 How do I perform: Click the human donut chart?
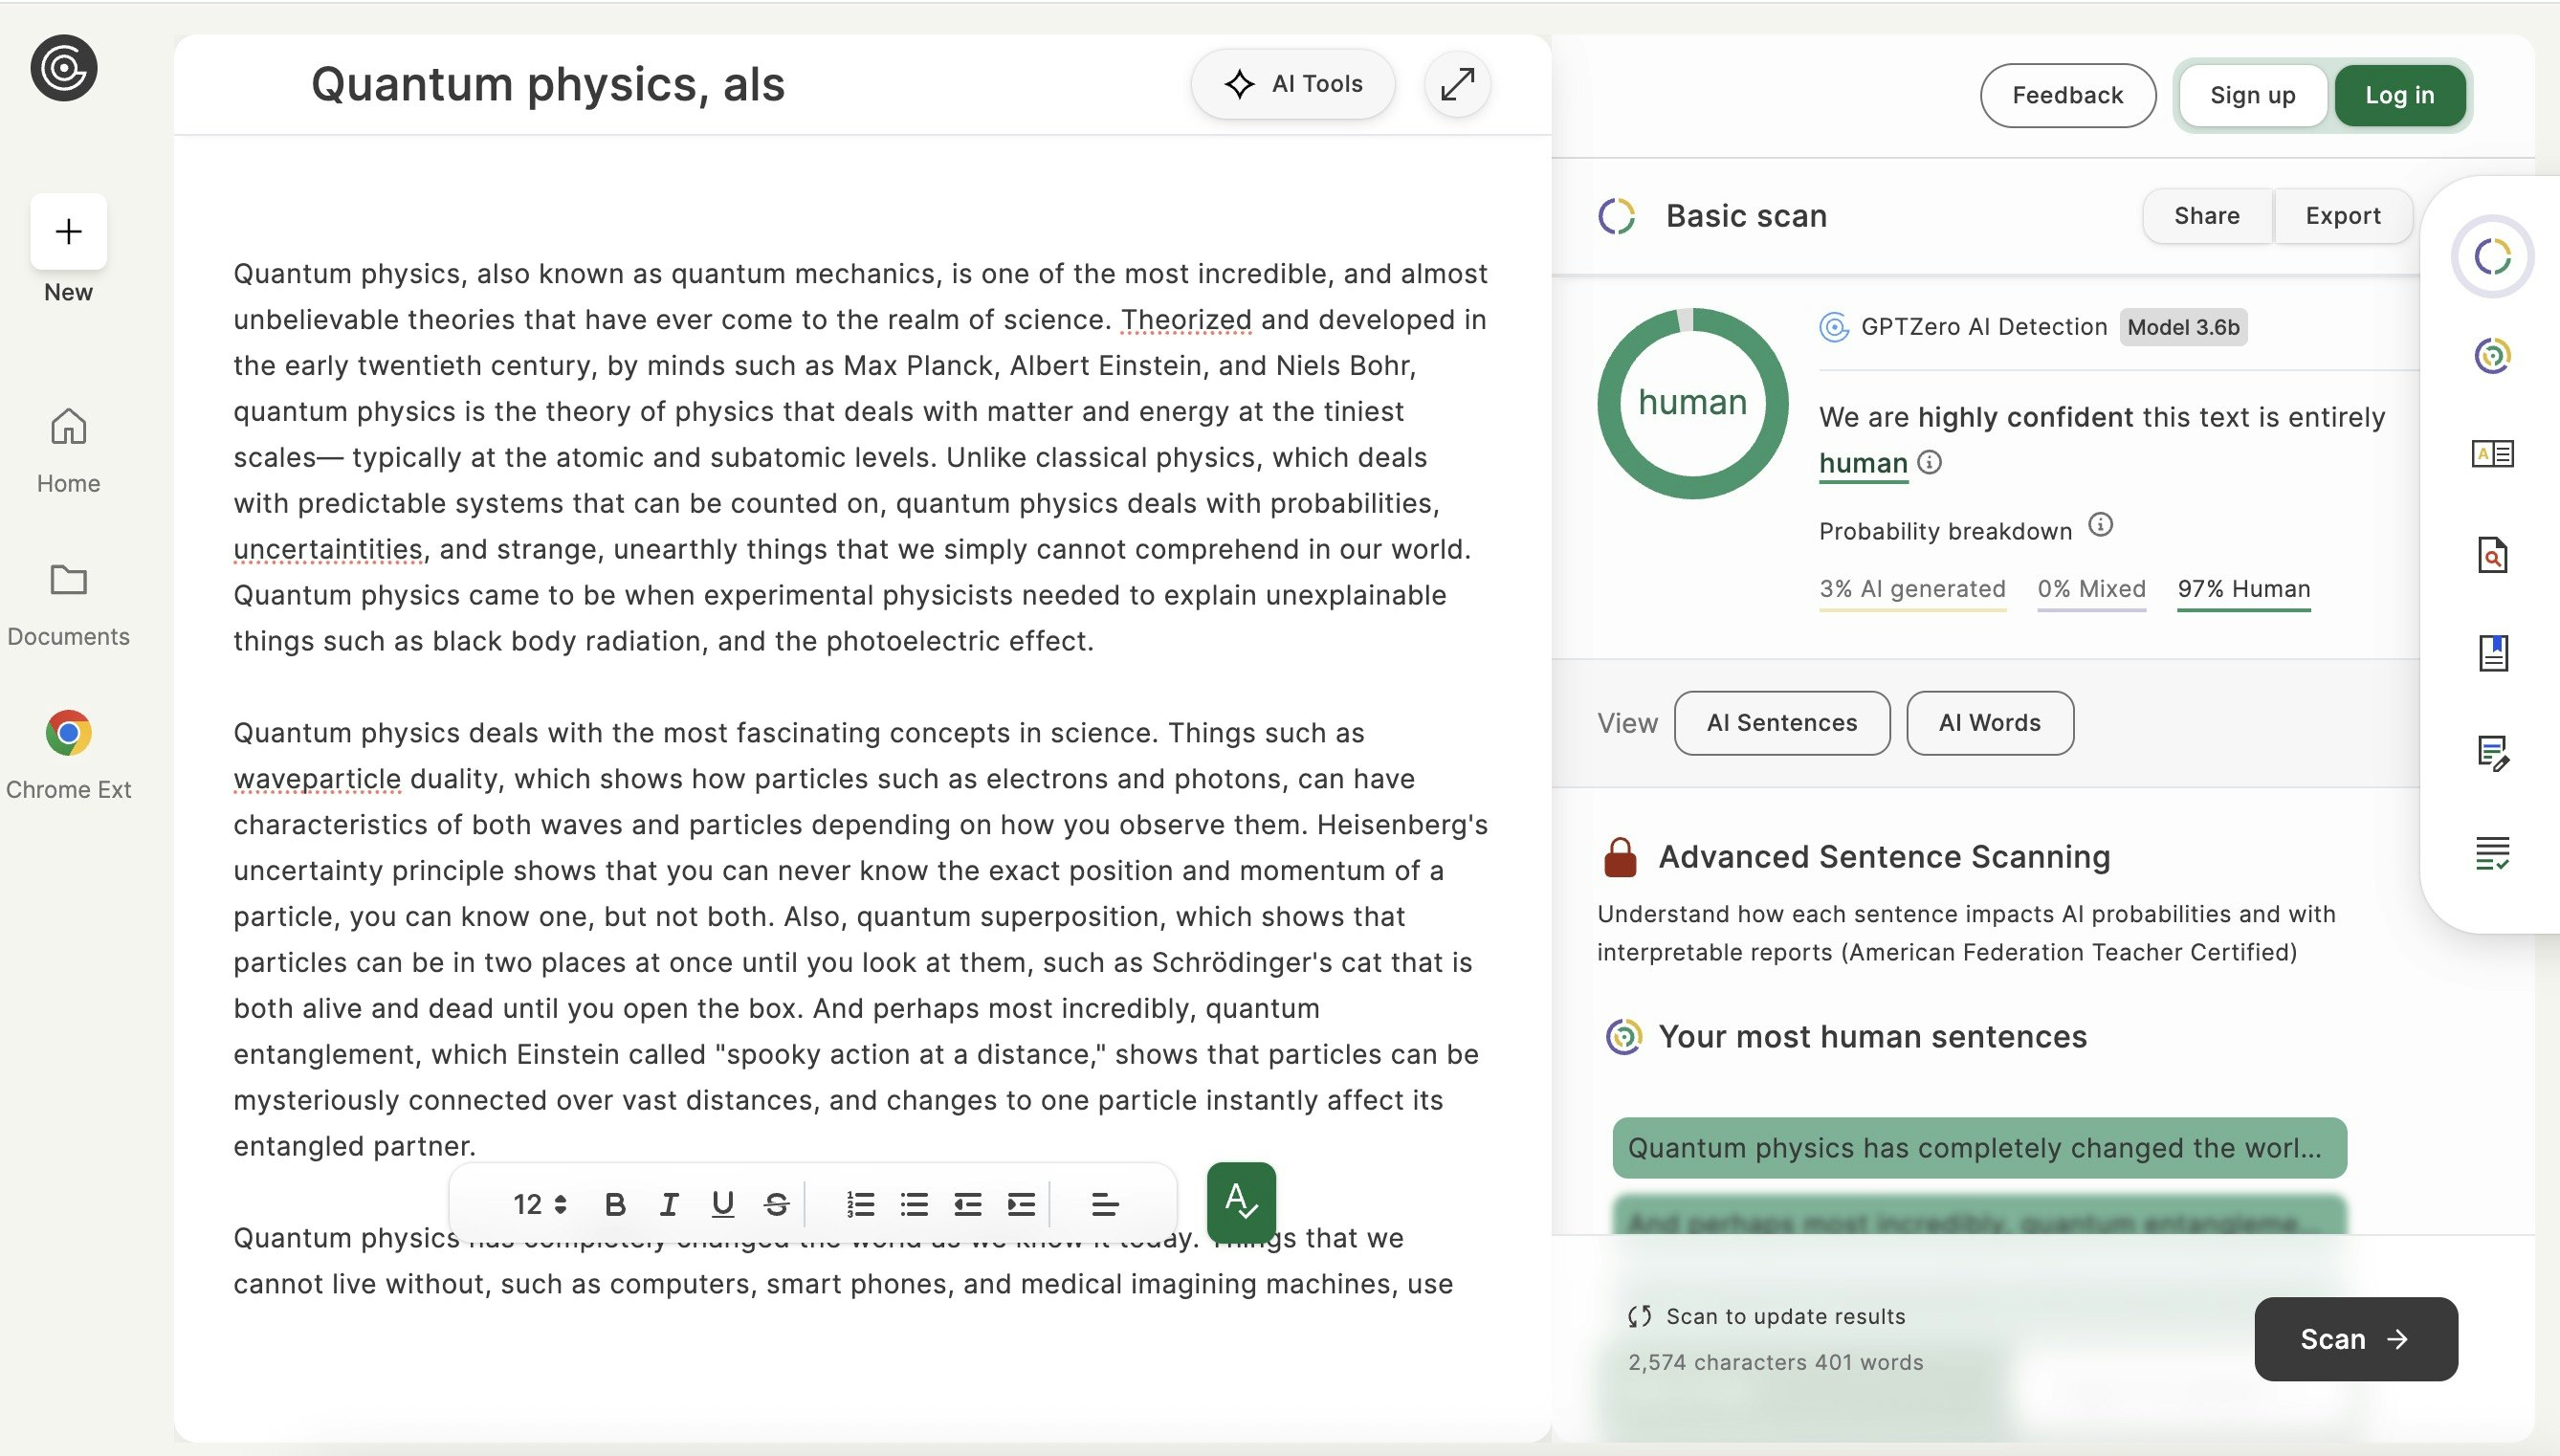tap(1692, 403)
